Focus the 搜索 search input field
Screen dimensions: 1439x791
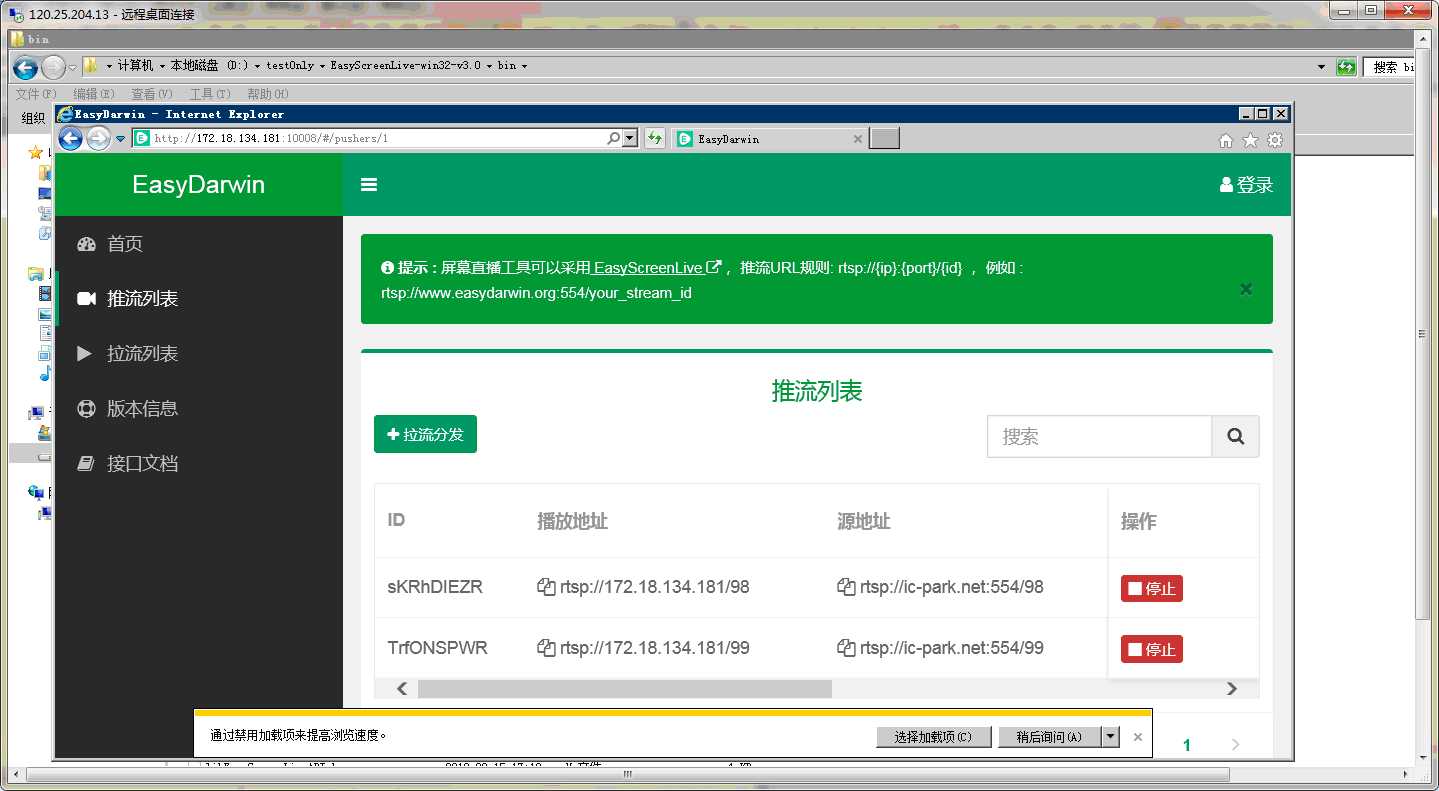tap(1099, 437)
